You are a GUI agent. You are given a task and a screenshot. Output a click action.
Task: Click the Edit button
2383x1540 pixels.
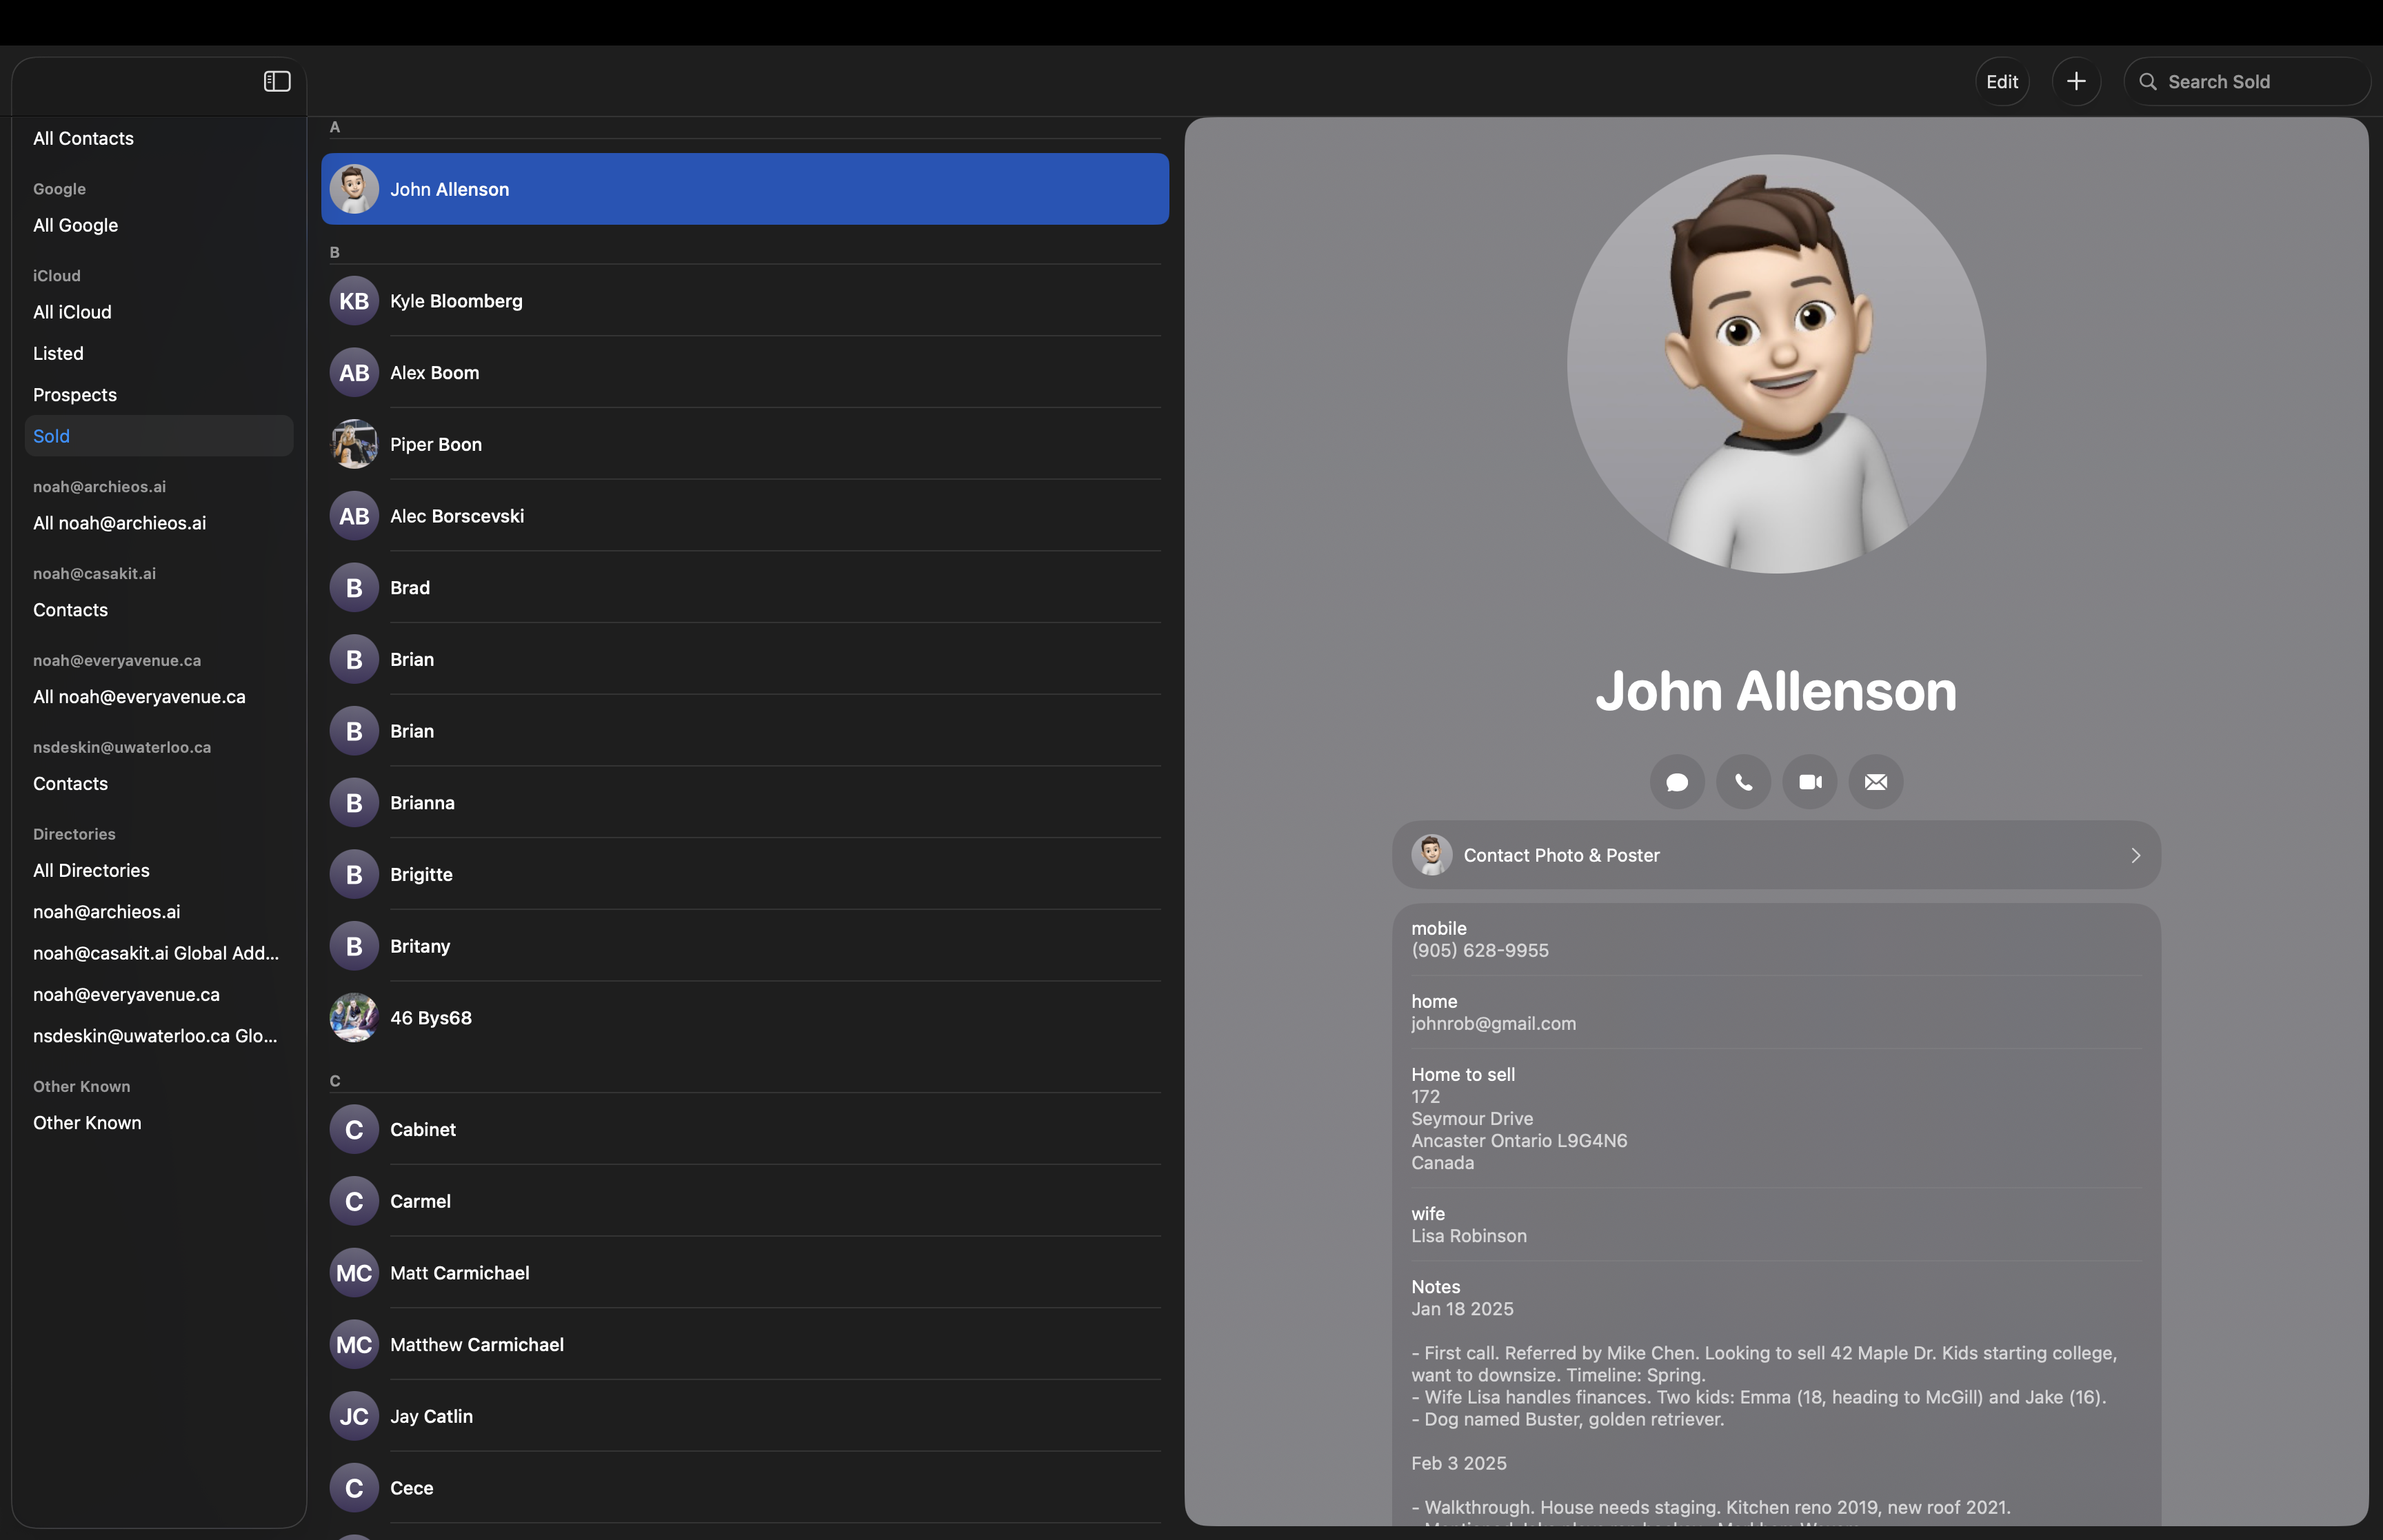click(2002, 81)
